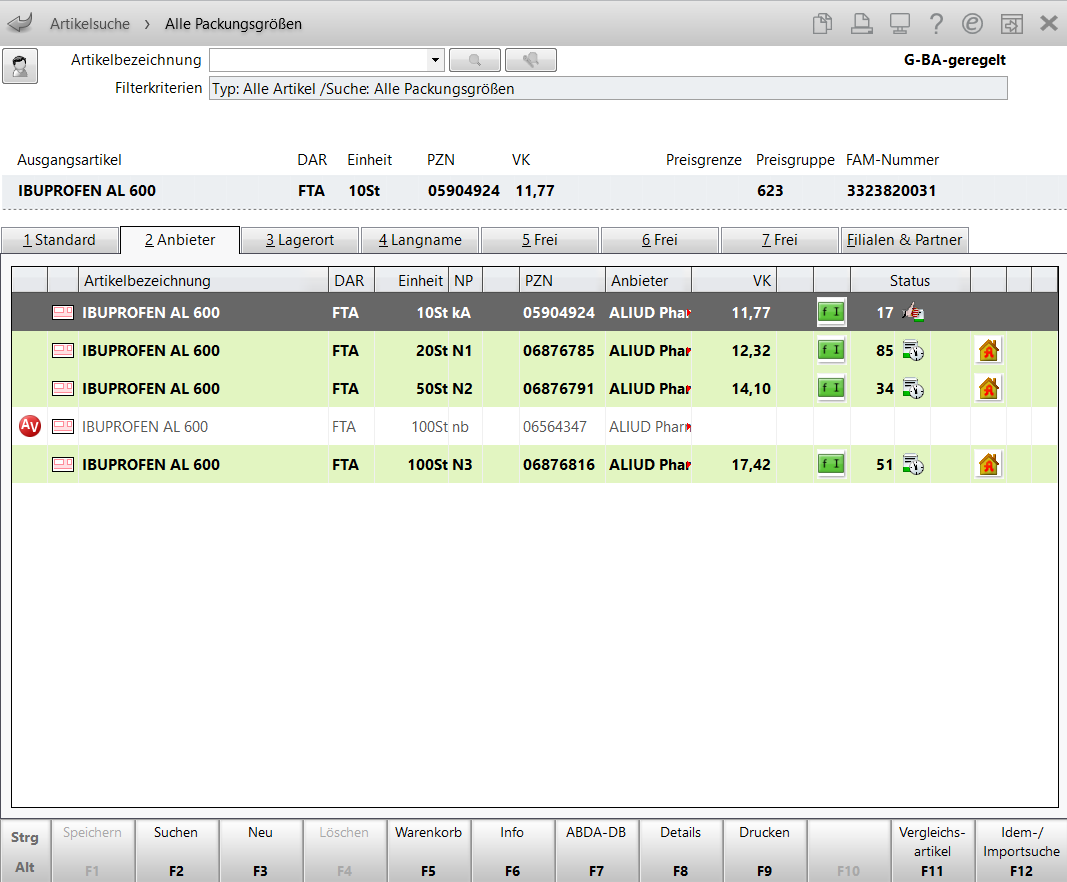1067x882 pixels.
Task: Click the clipboard copy icon in title bar
Action: pyautogui.click(x=822, y=24)
